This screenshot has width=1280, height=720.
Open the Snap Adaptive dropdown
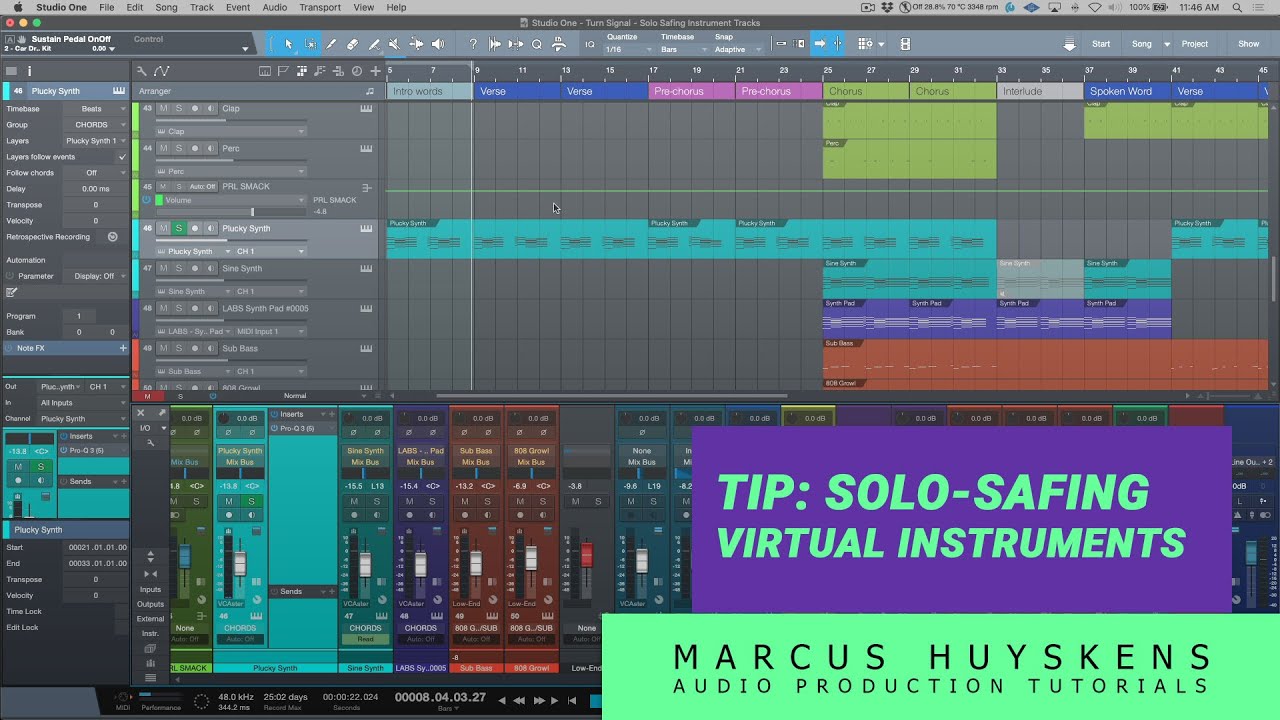pos(737,49)
